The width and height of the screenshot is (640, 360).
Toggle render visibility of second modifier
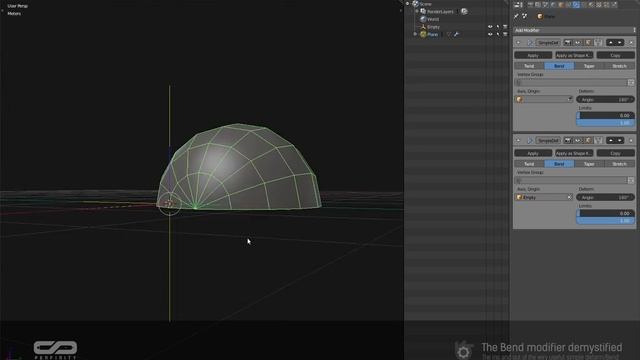coord(567,140)
